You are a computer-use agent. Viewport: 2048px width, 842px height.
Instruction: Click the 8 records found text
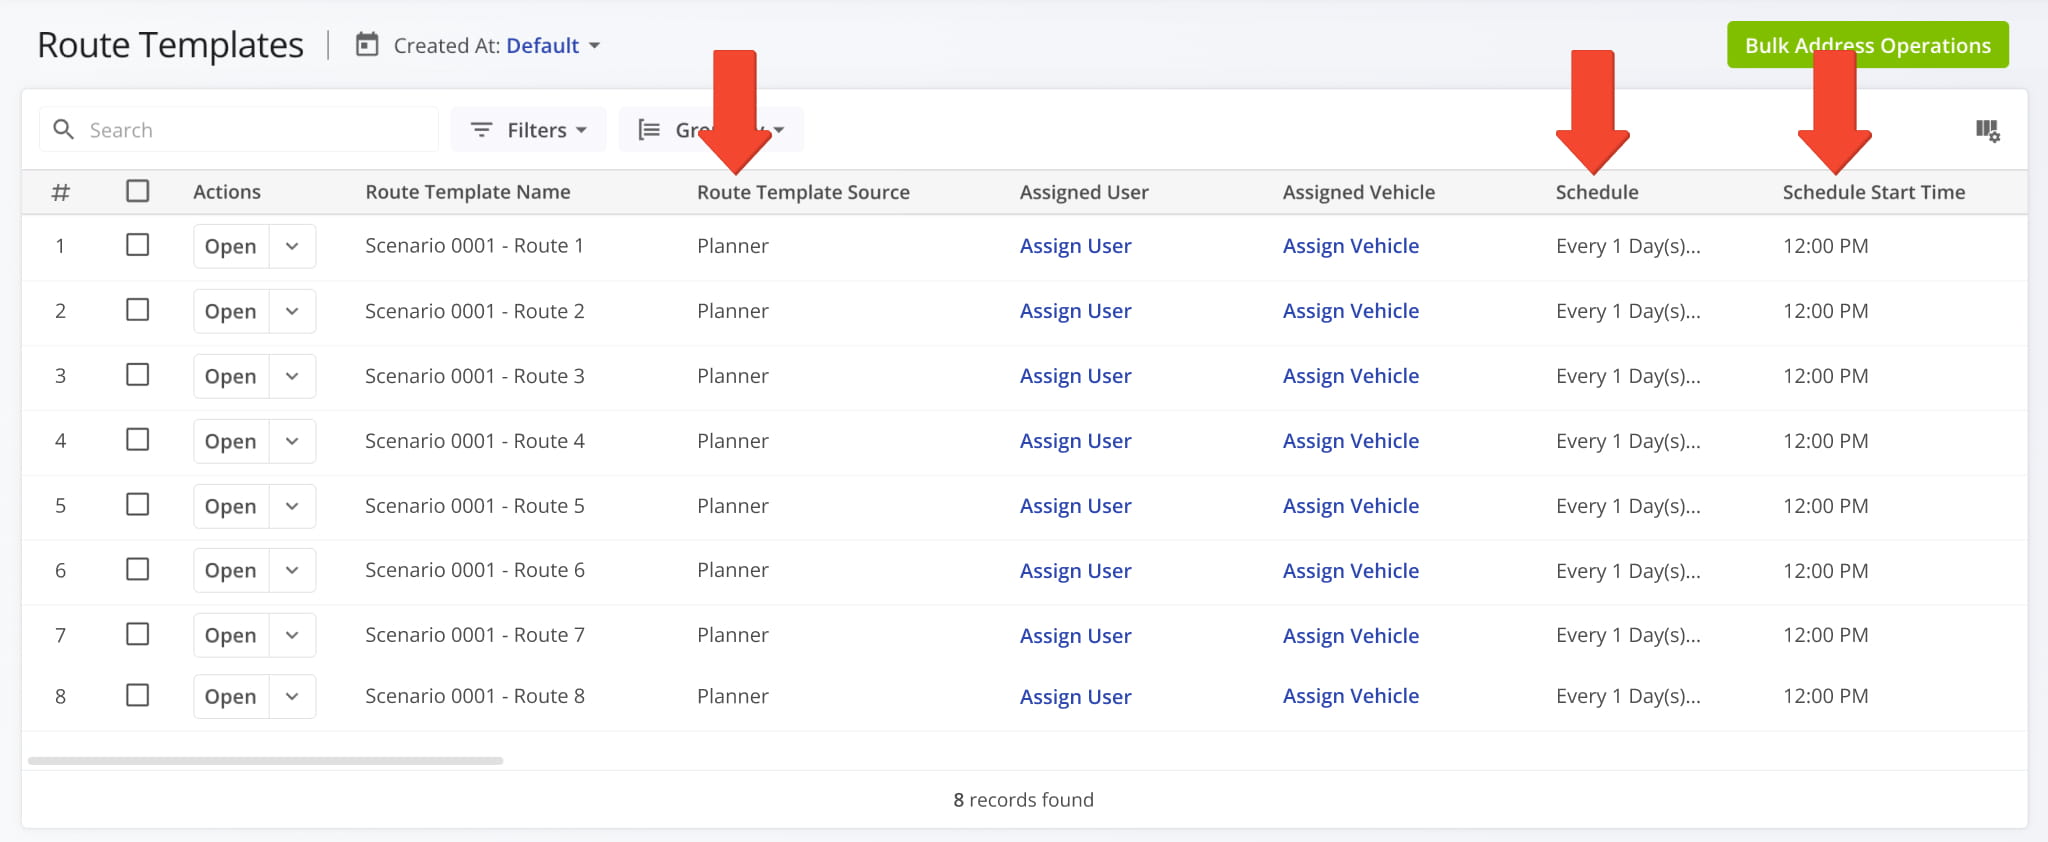tap(1023, 800)
